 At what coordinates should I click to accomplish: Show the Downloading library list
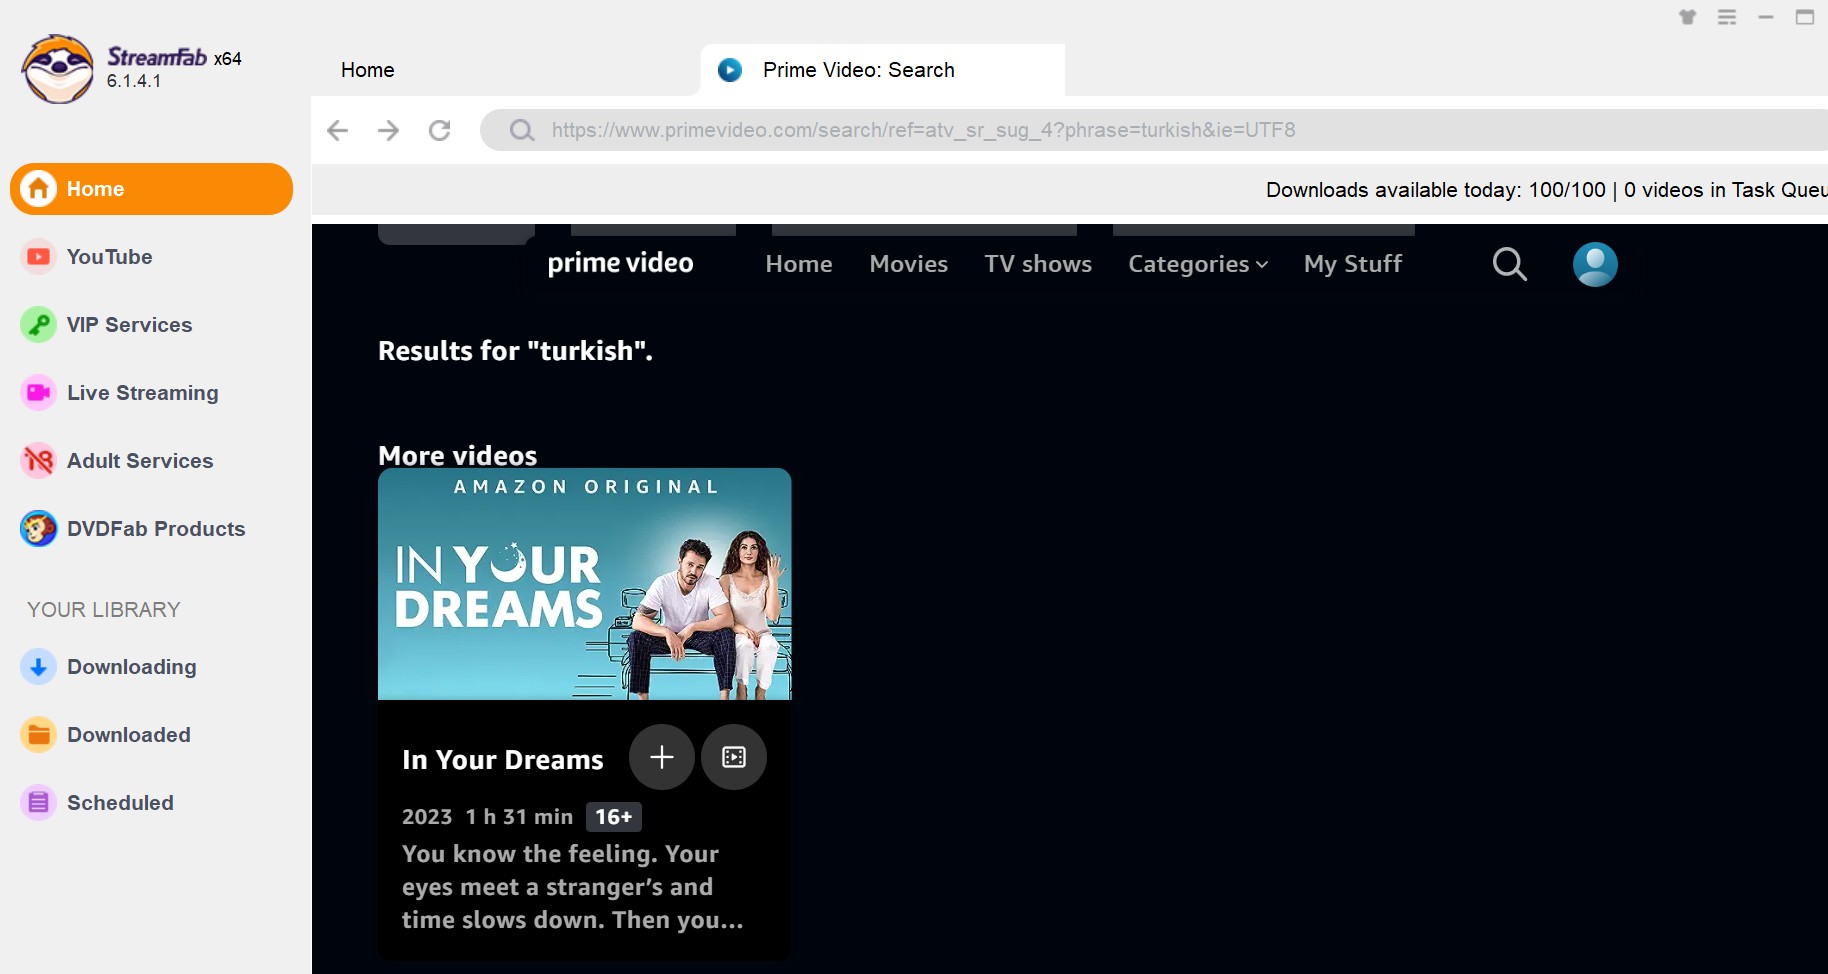[x=131, y=667]
